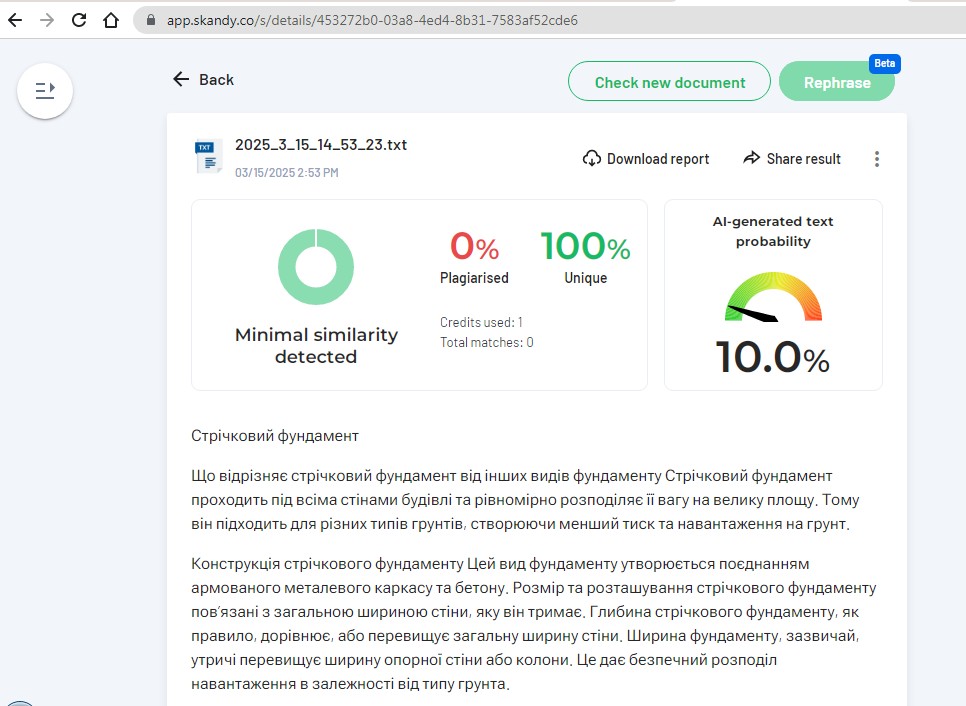Click the Rephrase button

pyautogui.click(x=837, y=83)
